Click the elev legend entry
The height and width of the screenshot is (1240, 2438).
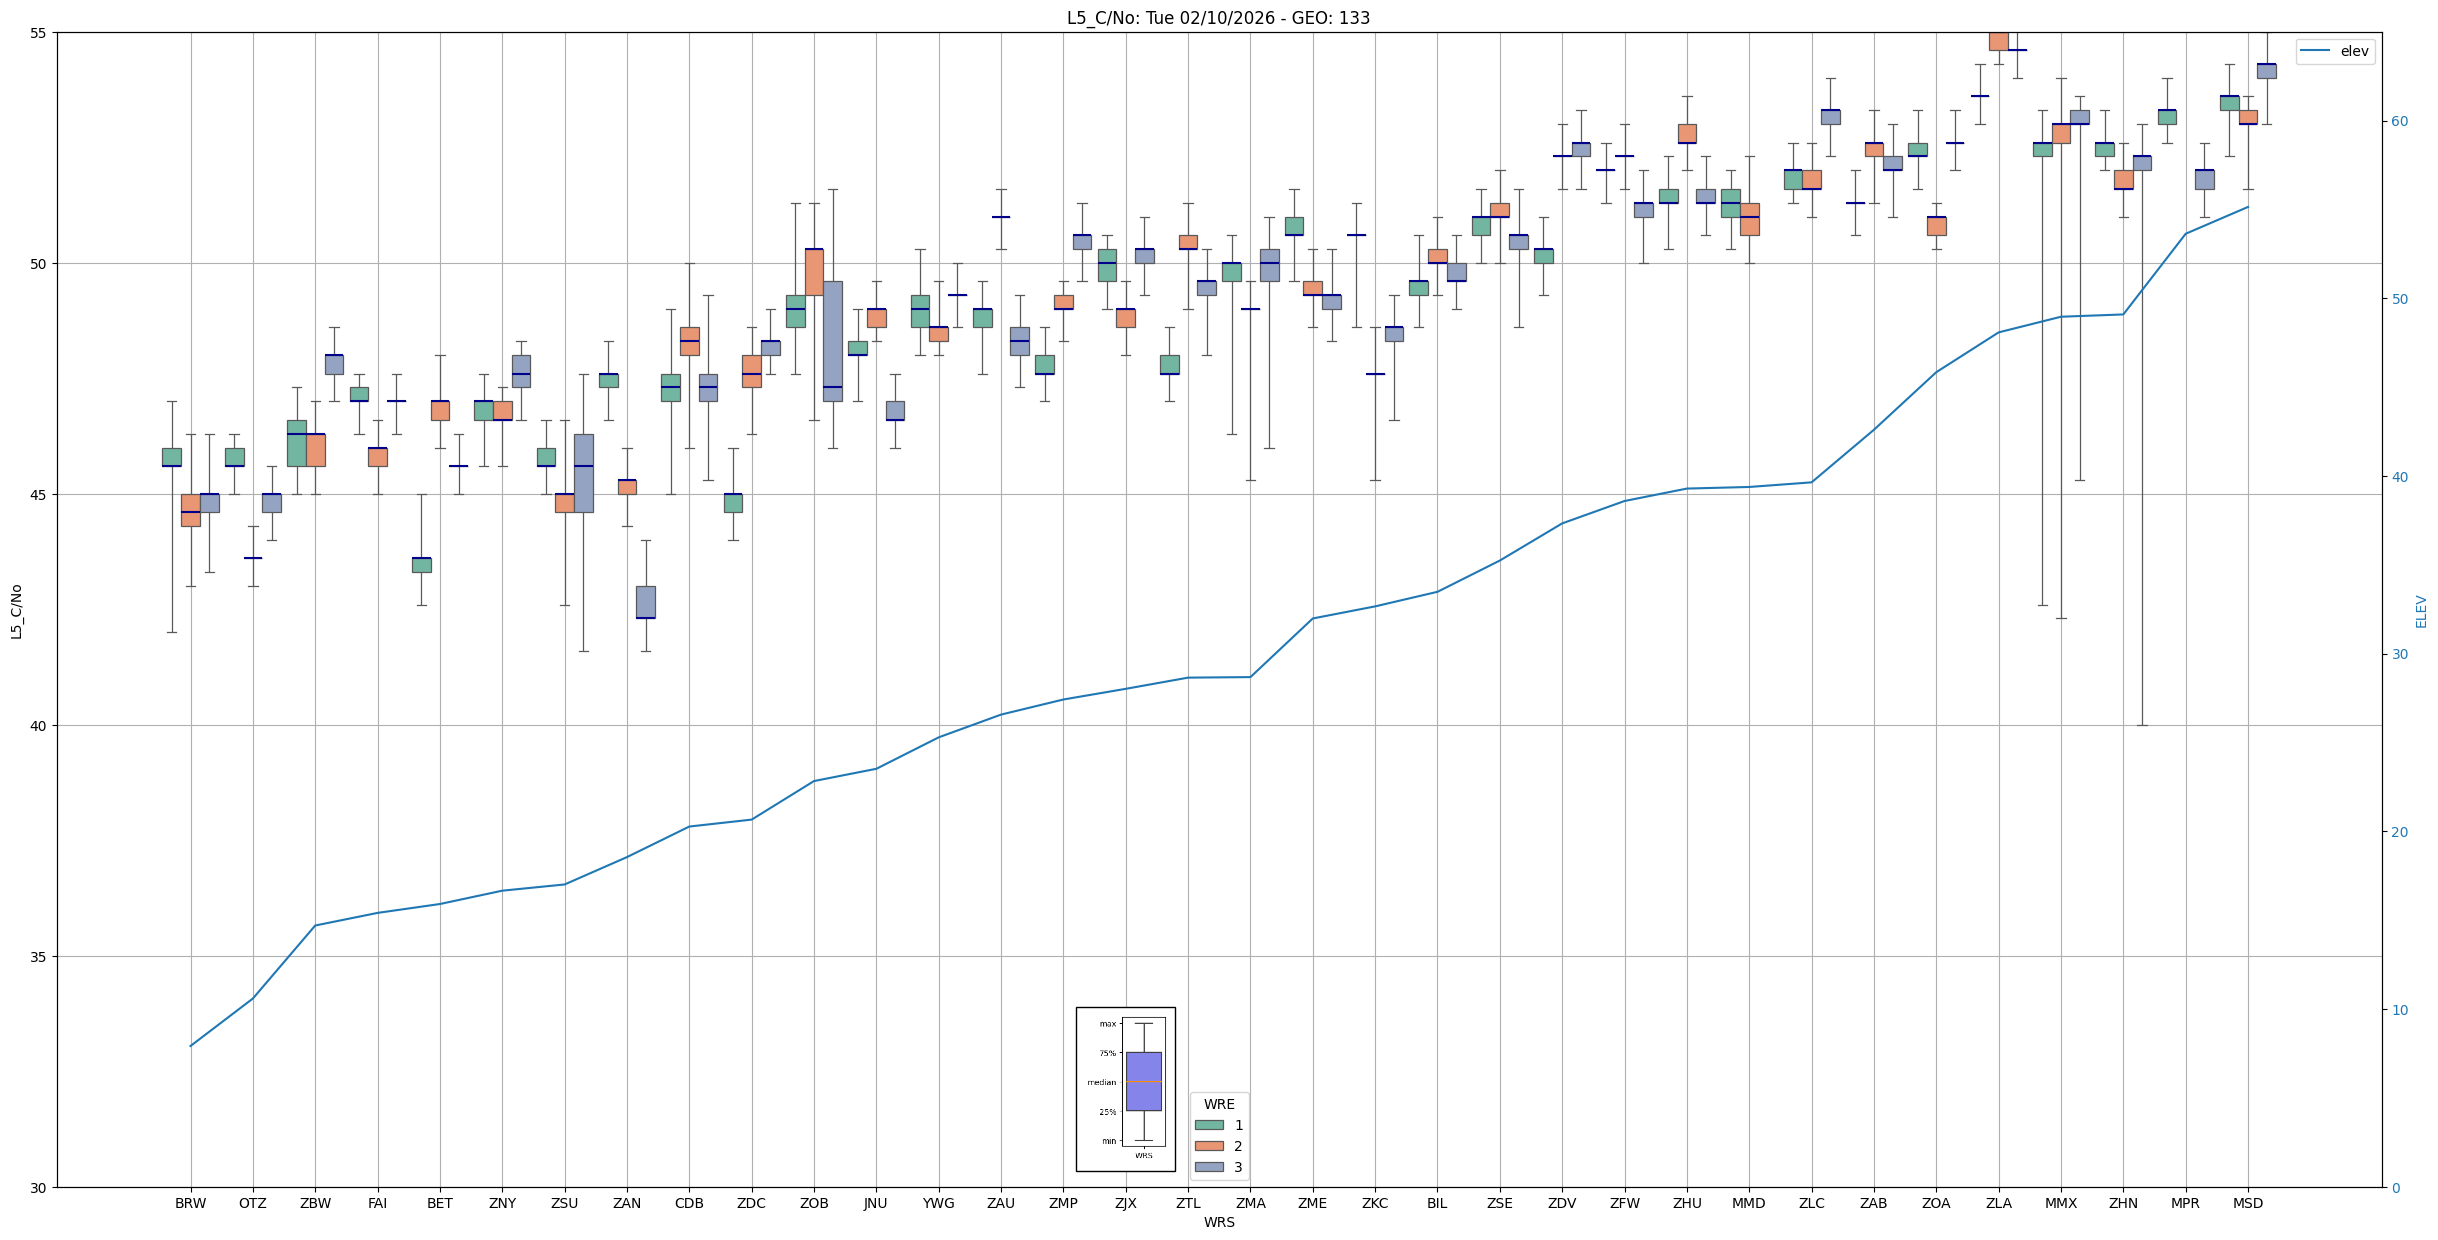tap(2353, 51)
